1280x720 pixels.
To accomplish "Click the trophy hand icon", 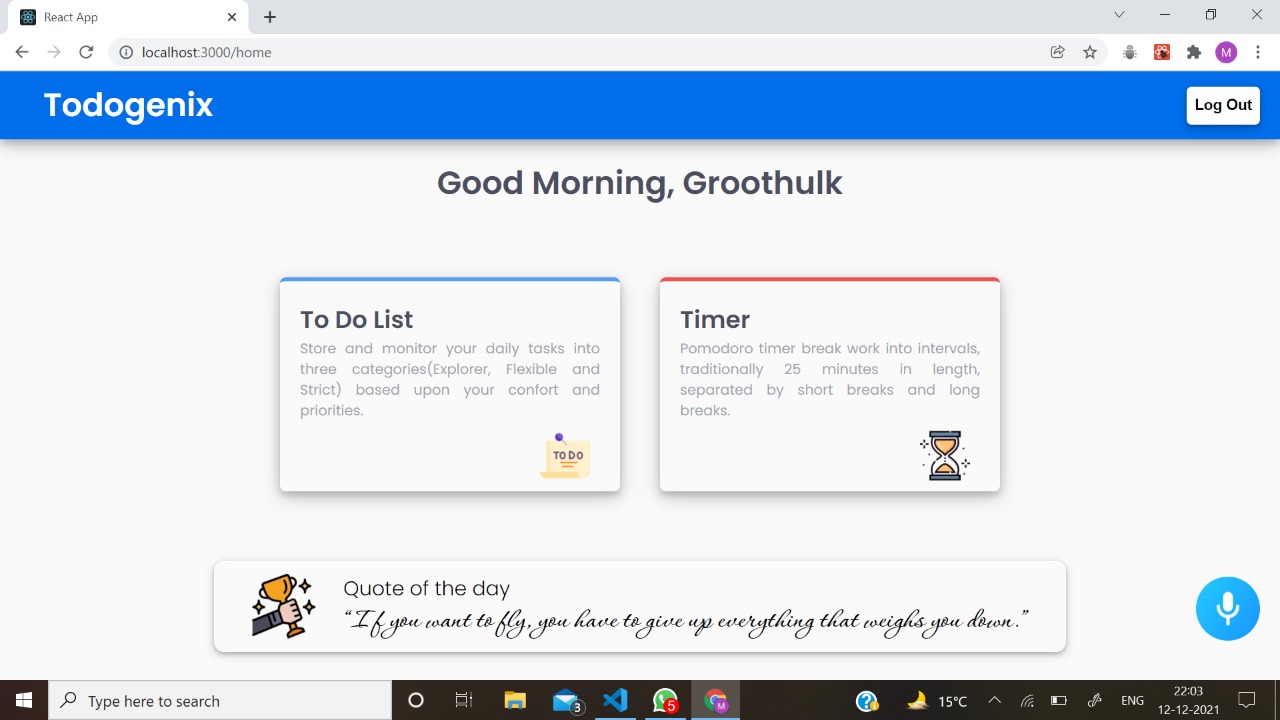I will (283, 606).
